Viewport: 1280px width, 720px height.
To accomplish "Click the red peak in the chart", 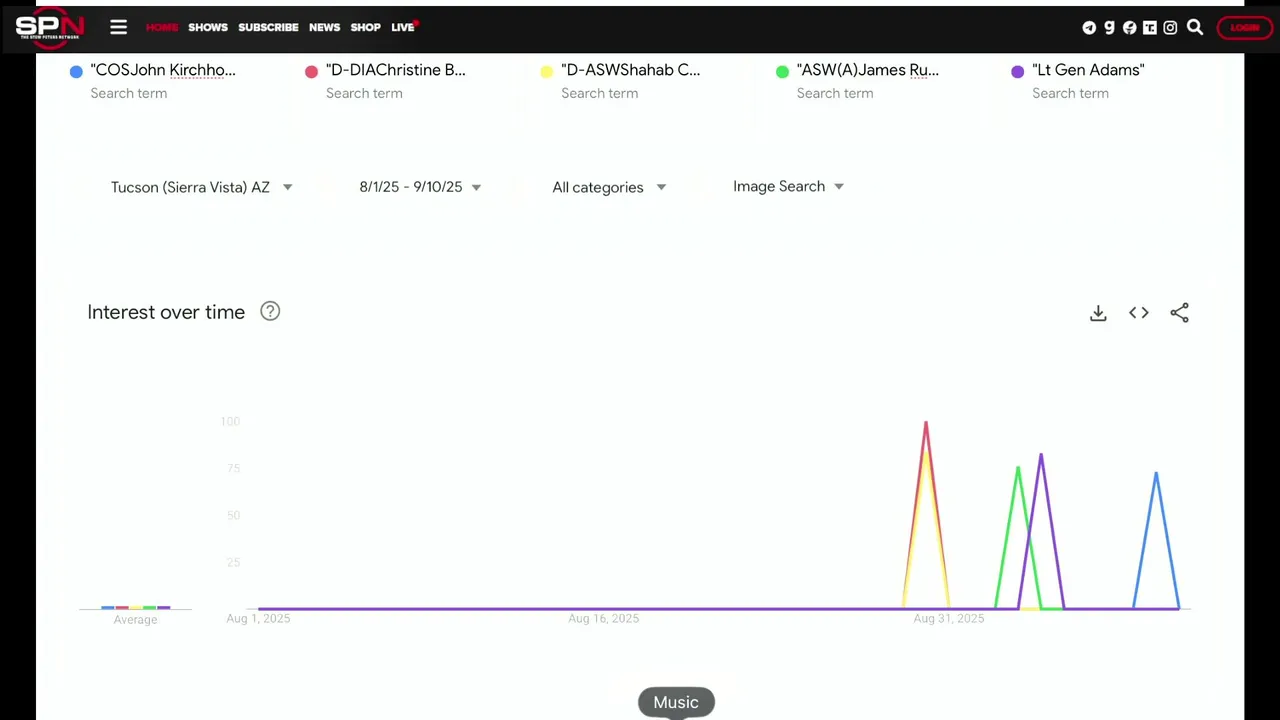I will (926, 425).
